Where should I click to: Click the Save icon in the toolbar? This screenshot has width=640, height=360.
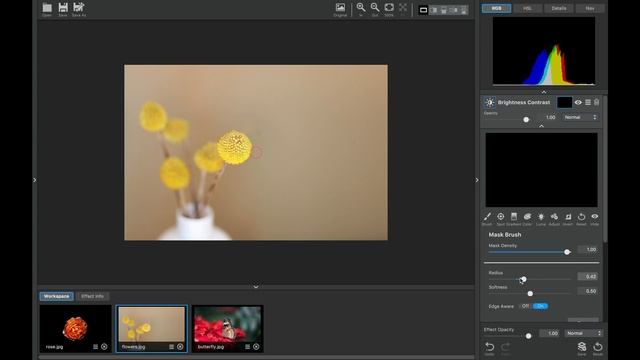[63, 7]
